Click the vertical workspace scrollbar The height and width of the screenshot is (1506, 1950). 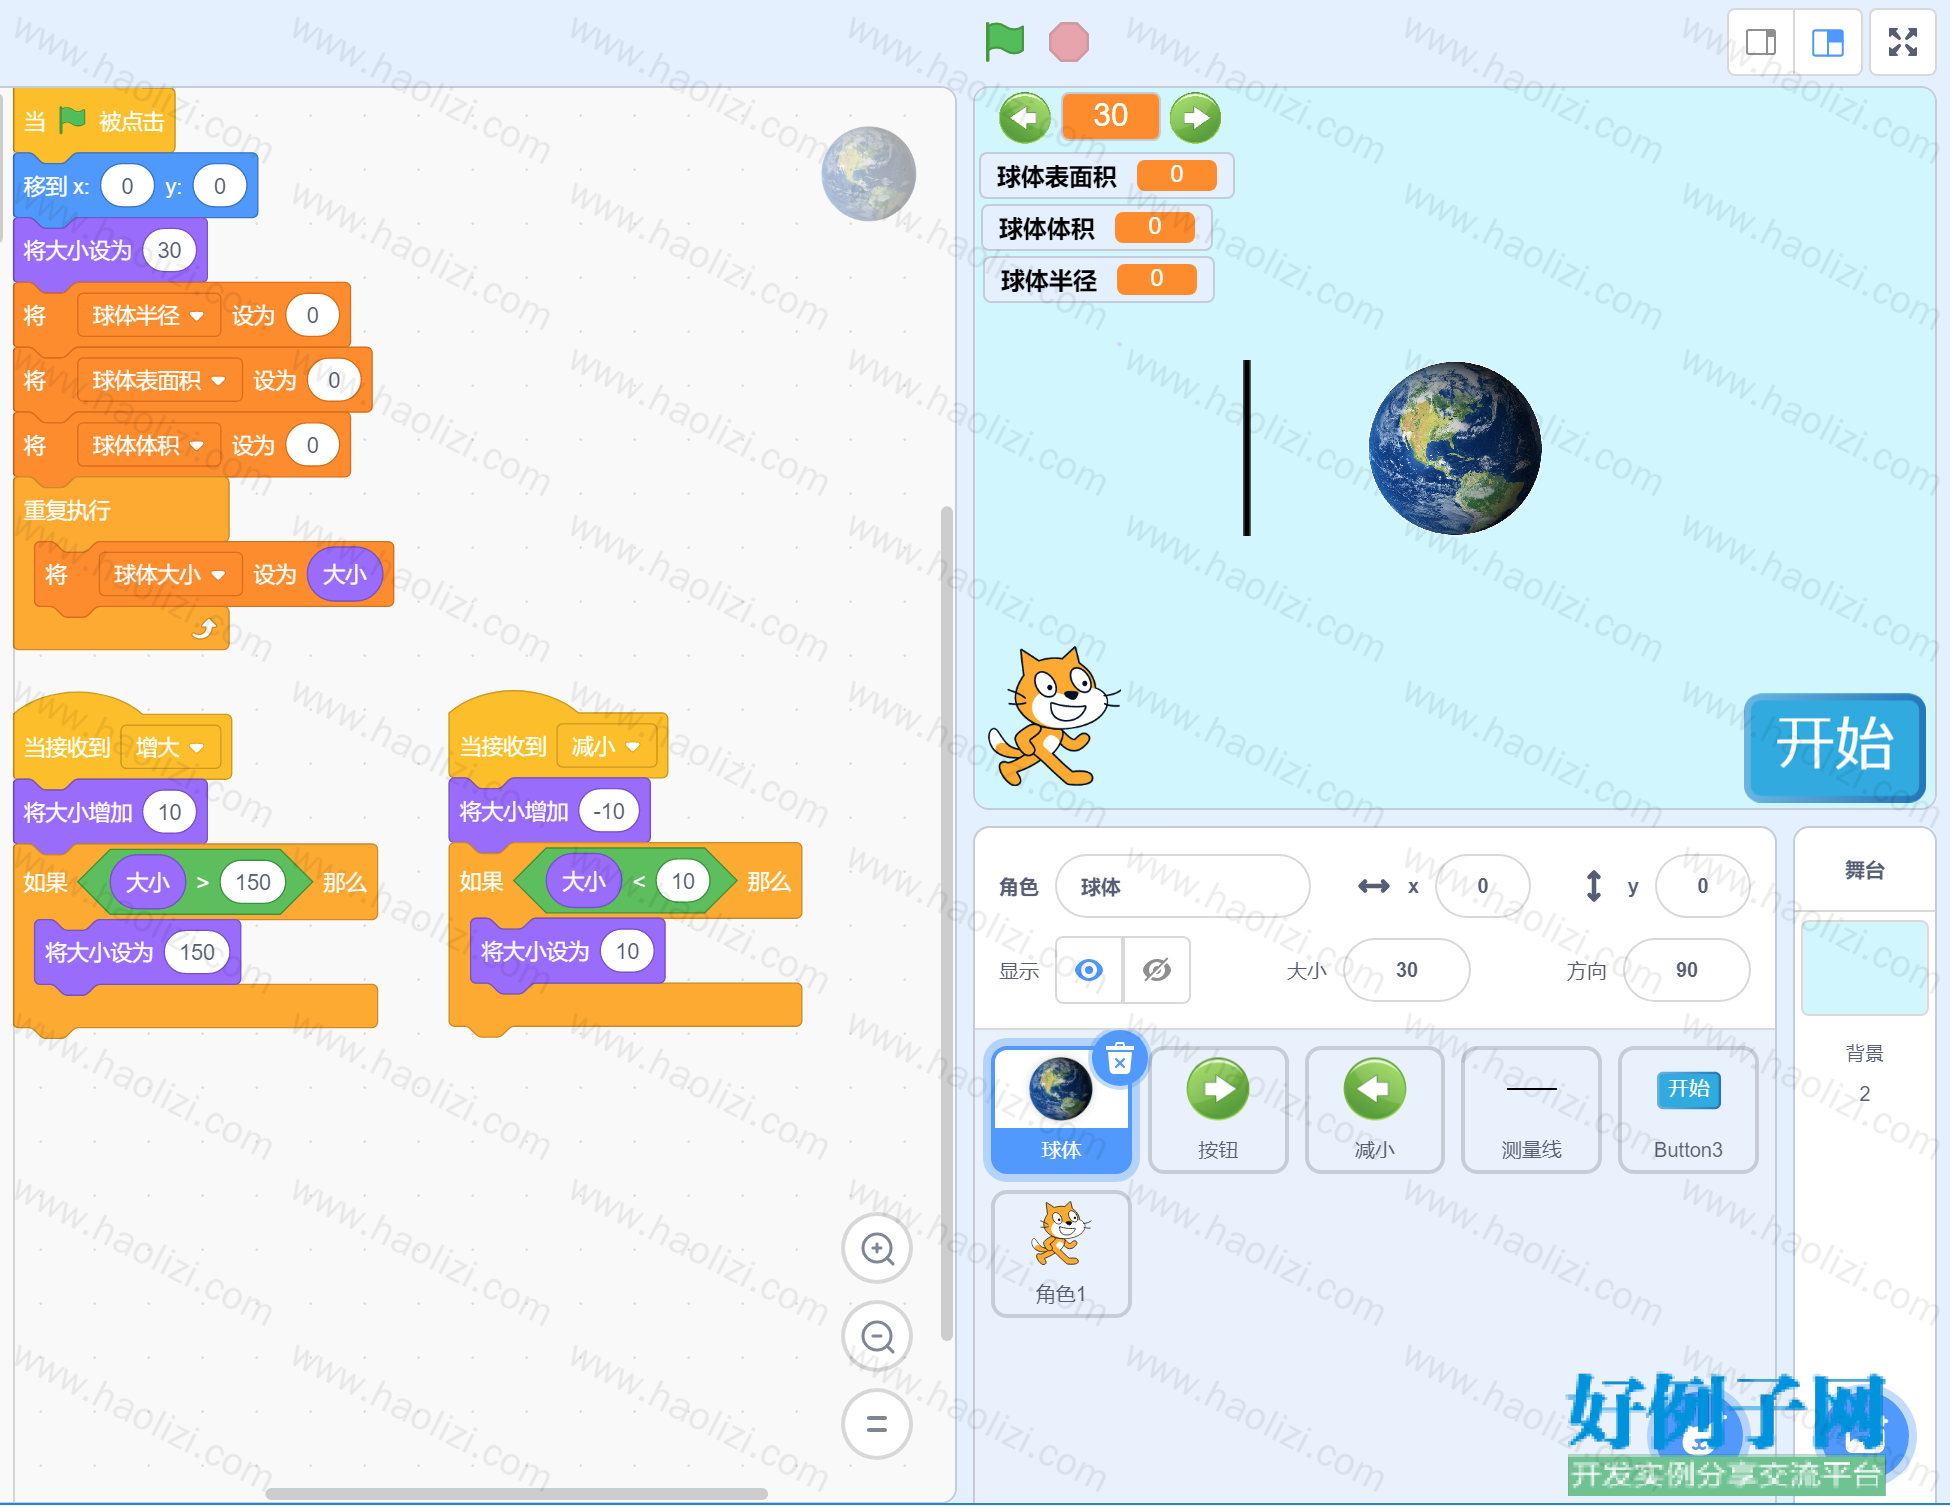[946, 923]
